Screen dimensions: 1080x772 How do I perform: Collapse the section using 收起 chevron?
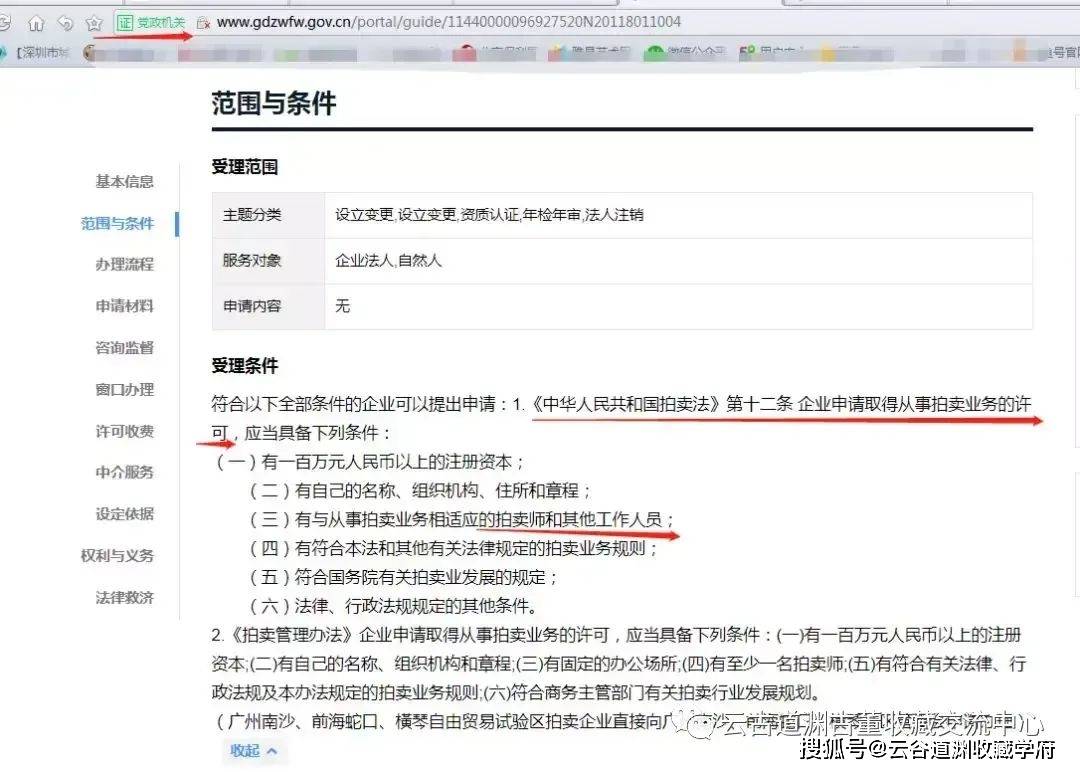(254, 750)
